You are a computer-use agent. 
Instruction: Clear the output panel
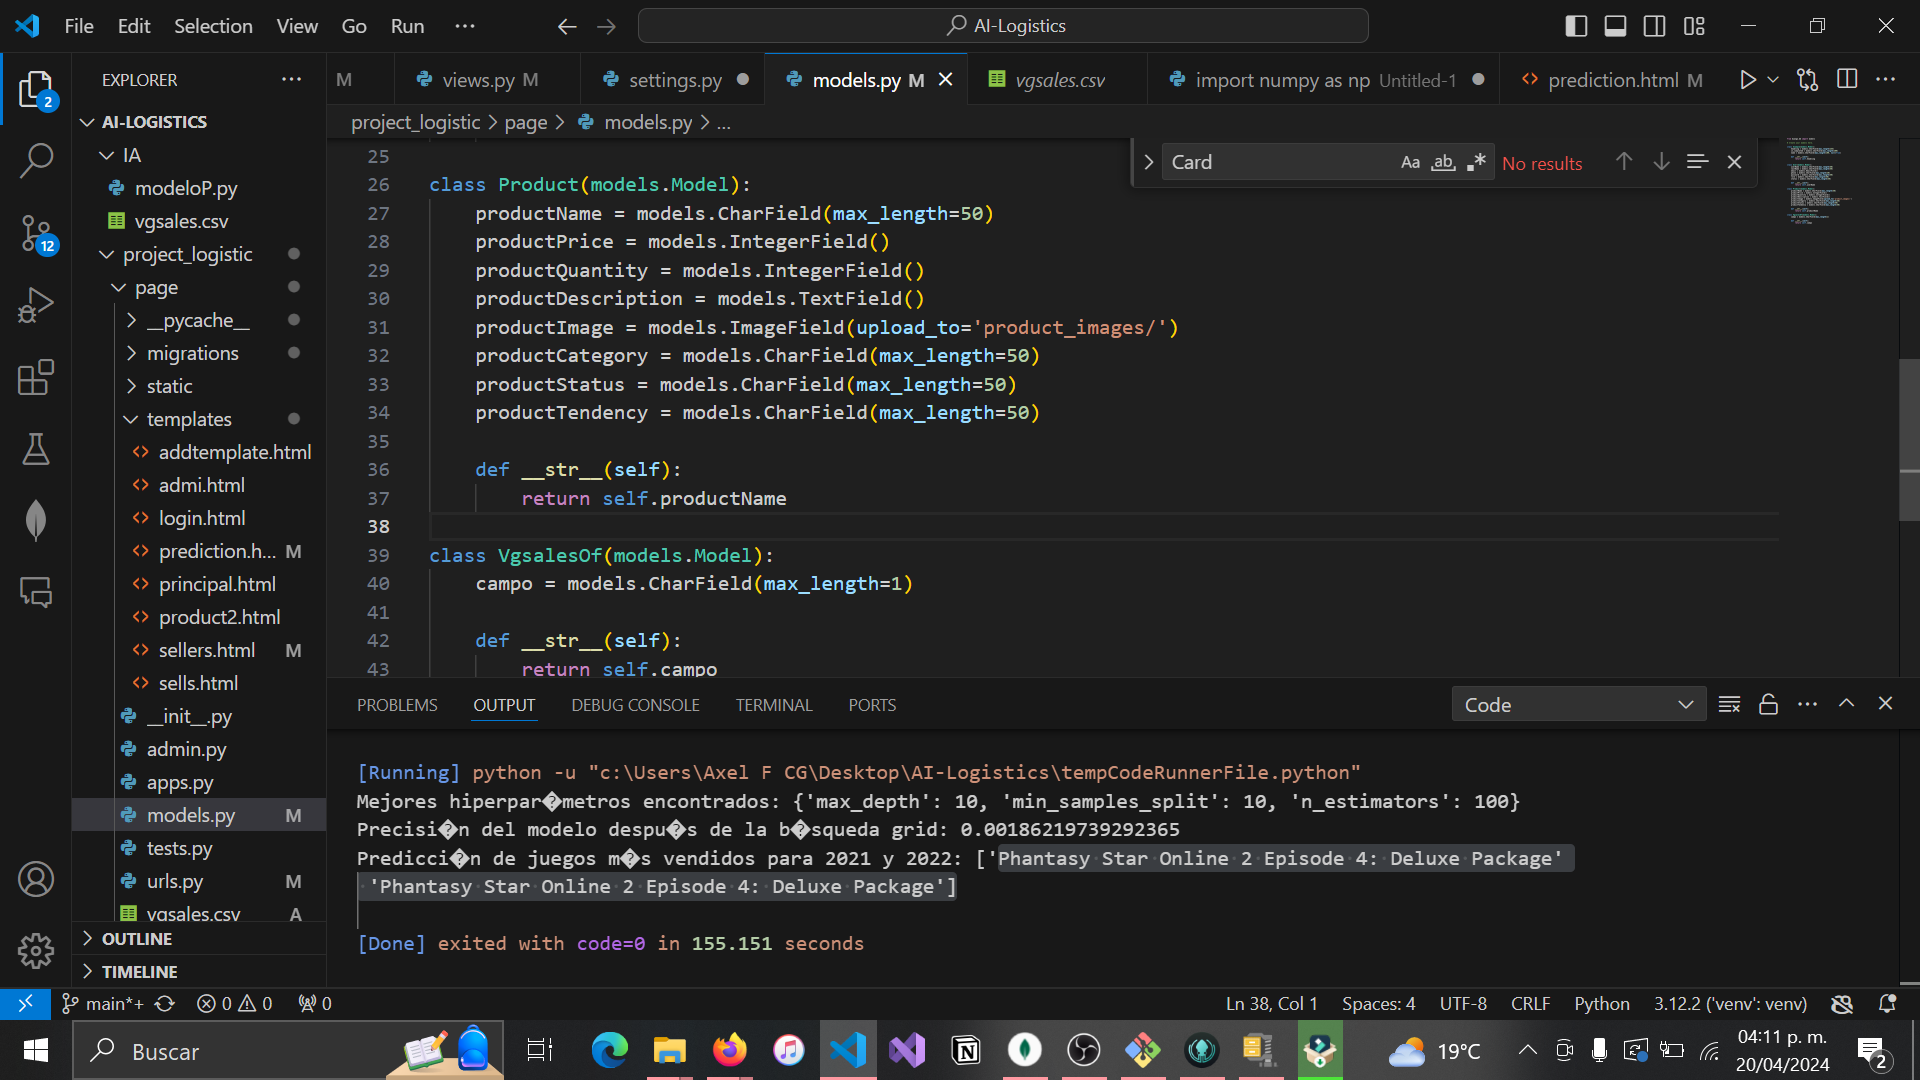tap(1729, 704)
